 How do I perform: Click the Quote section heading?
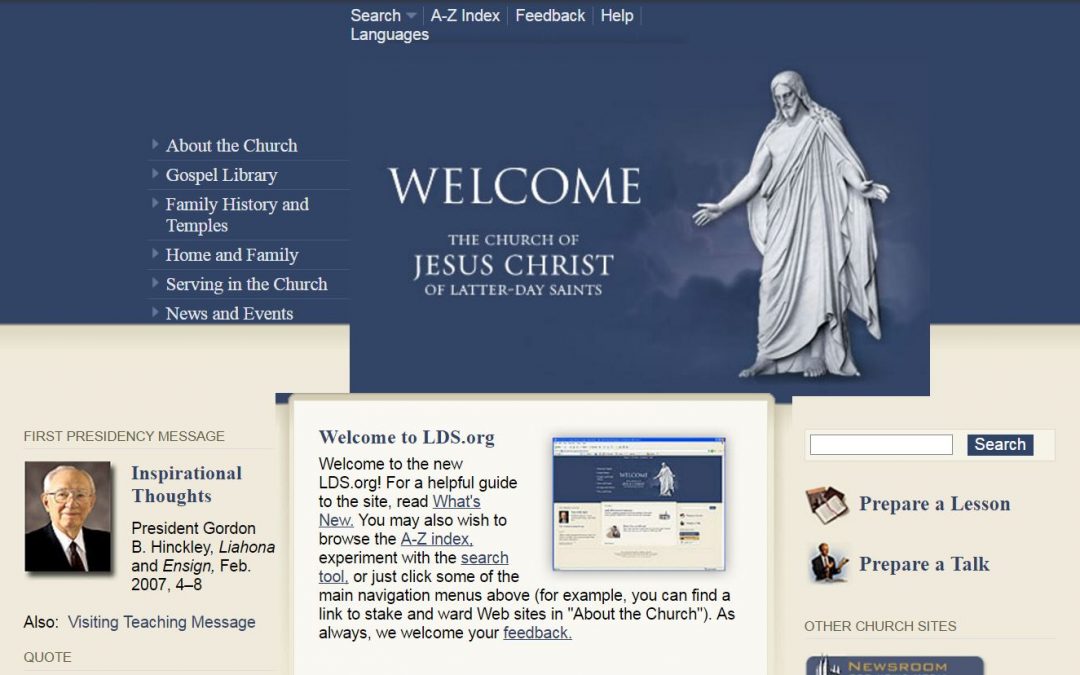tap(47, 657)
